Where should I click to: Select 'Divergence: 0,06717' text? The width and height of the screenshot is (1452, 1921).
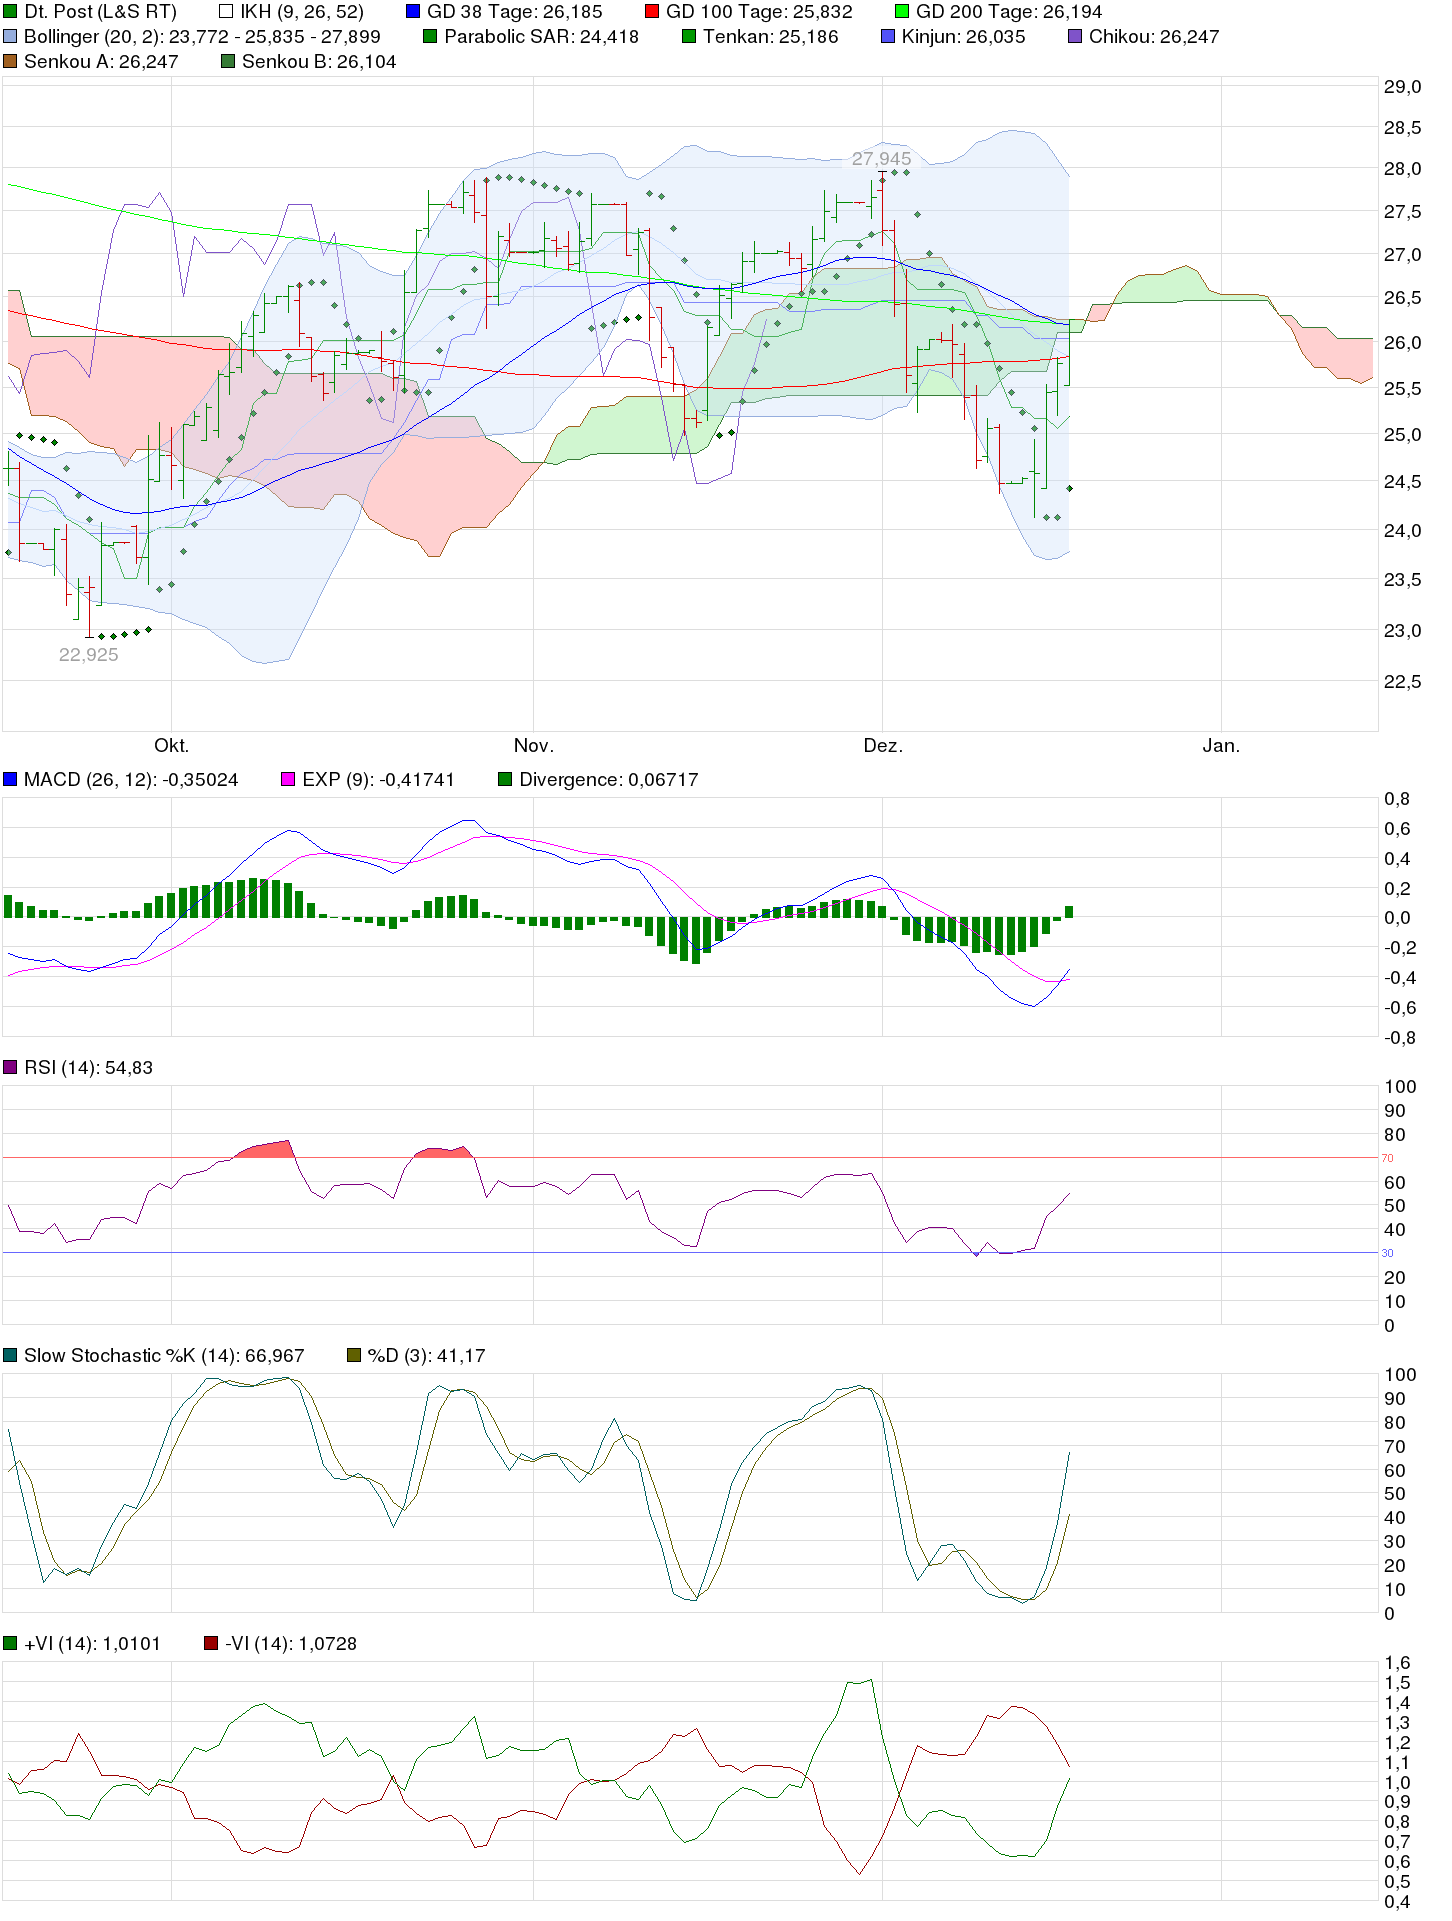[609, 780]
